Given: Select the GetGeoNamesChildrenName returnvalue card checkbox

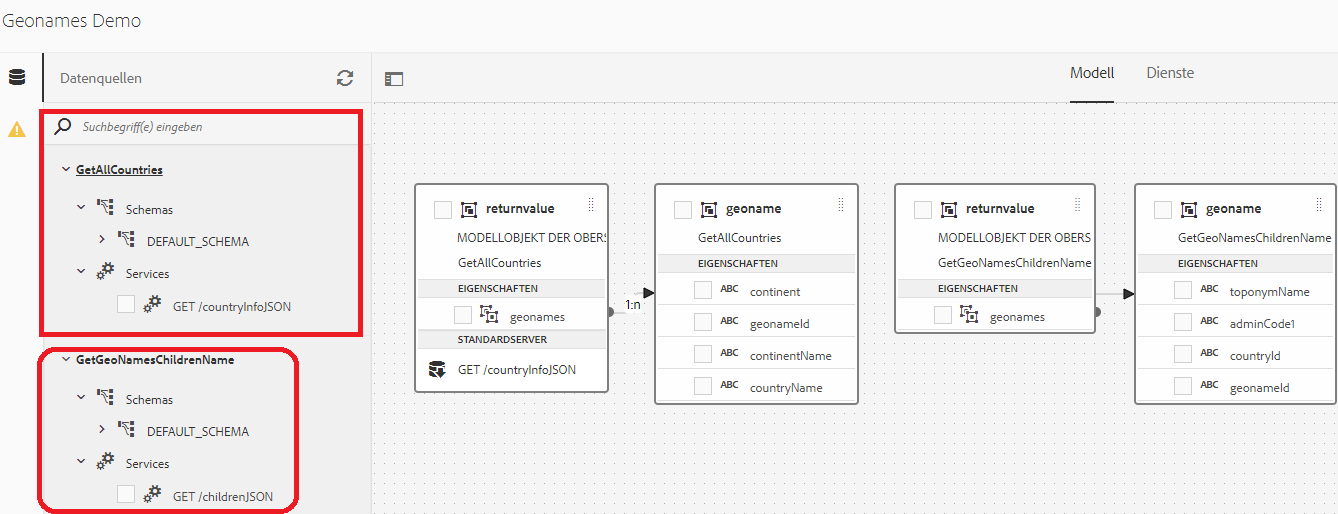Looking at the screenshot, I should [923, 210].
